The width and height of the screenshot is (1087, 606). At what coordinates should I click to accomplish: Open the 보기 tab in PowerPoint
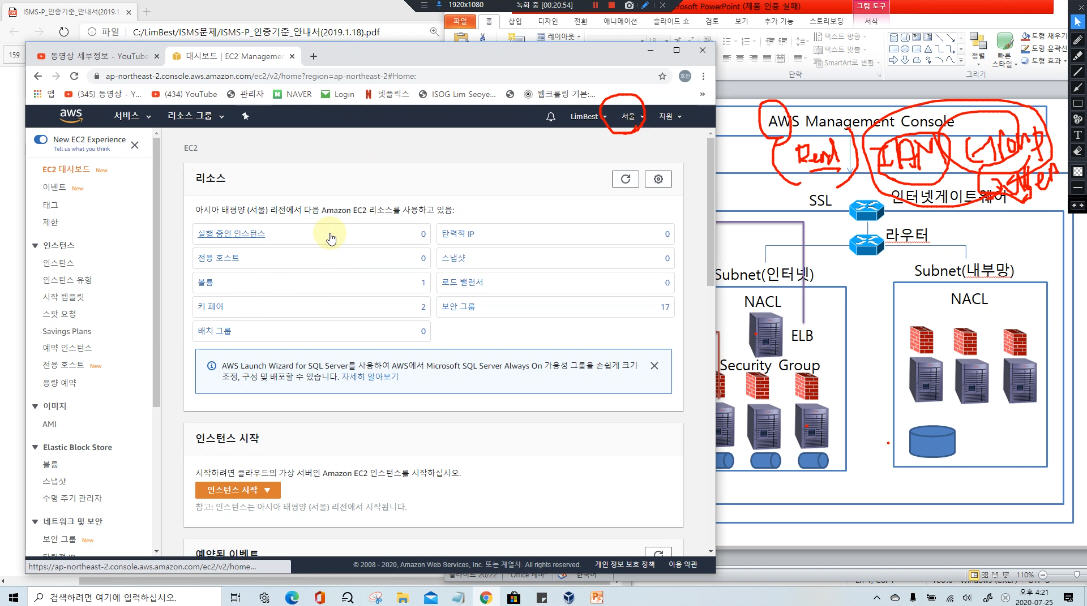pos(741,21)
